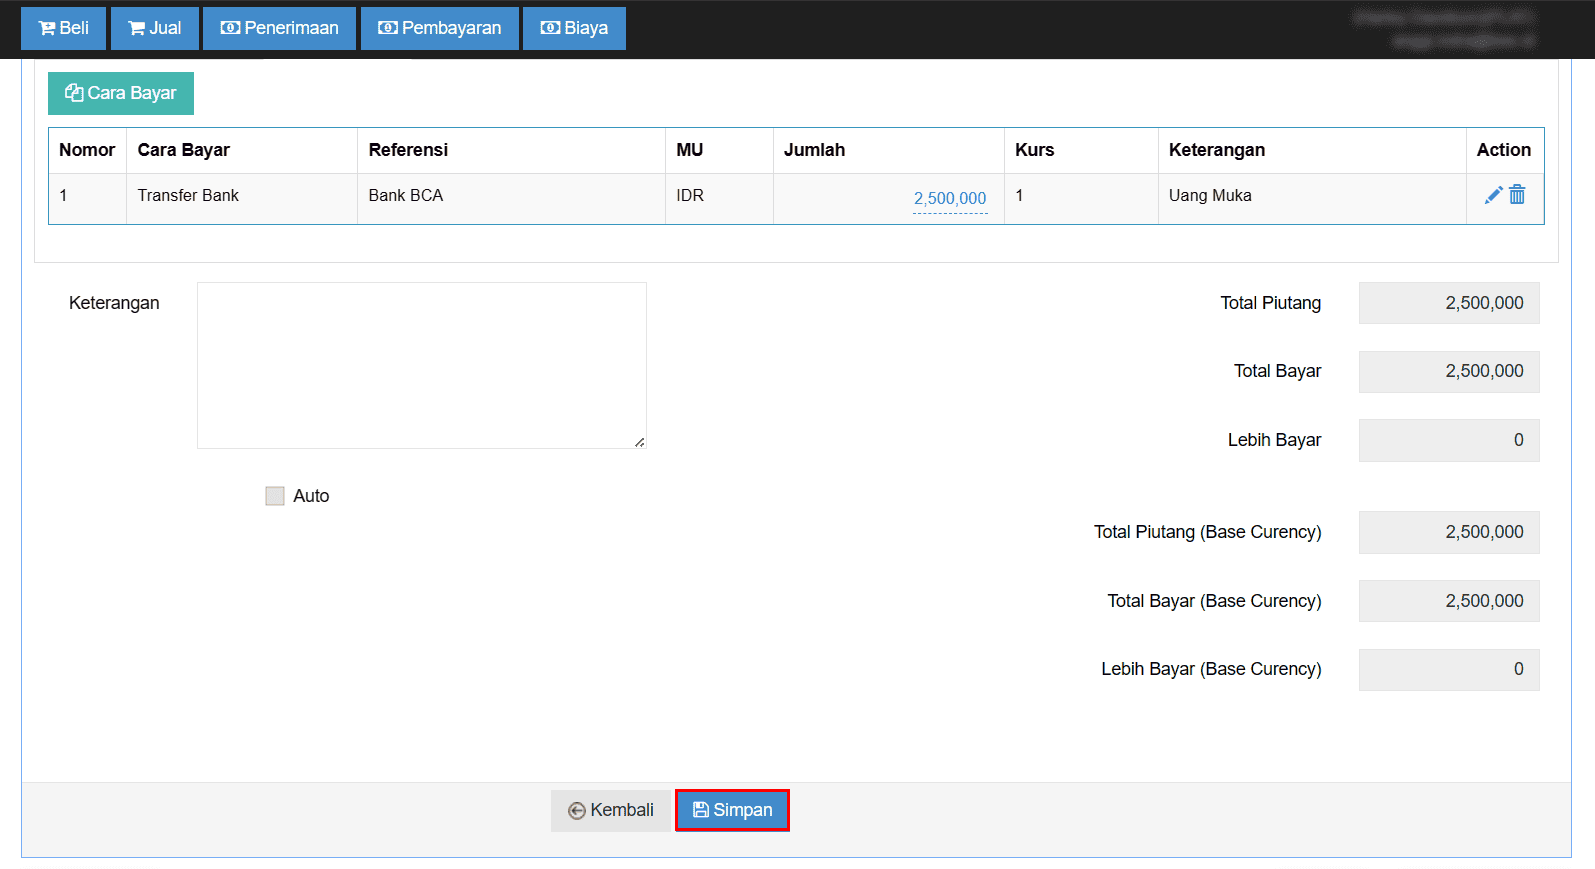
Task: Click the Lebih Bayar field
Action: [1449, 440]
